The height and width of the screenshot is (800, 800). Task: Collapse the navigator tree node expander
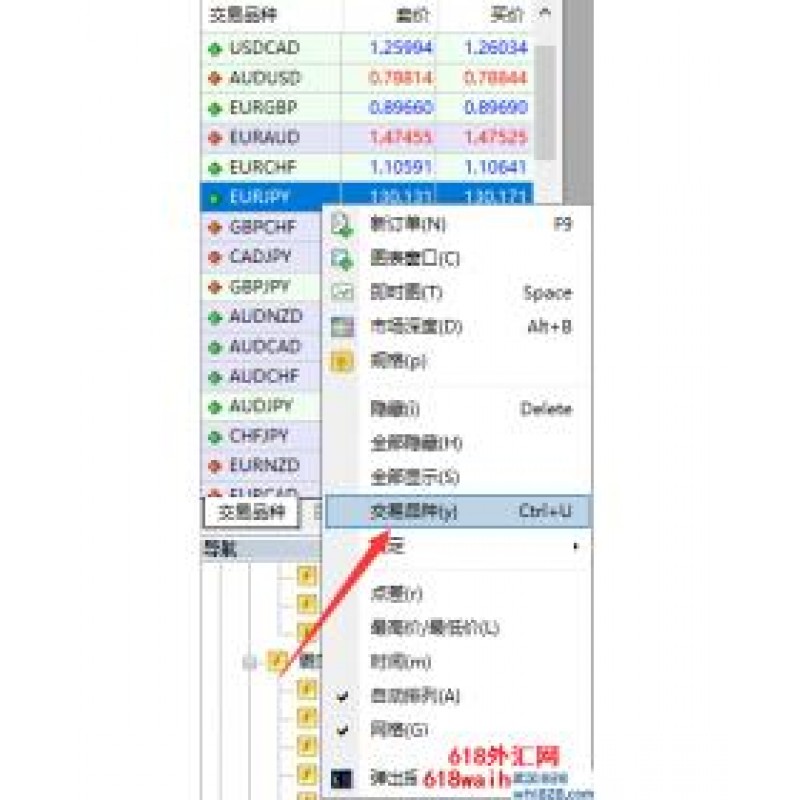point(250,660)
